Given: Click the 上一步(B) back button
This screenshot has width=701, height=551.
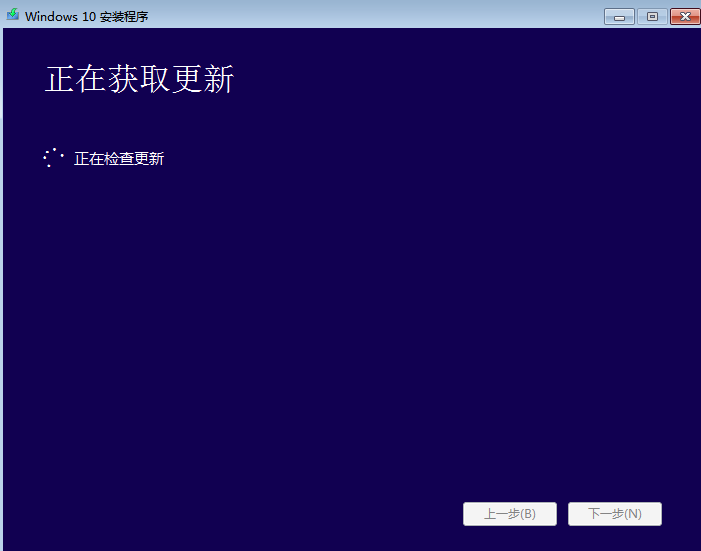Looking at the screenshot, I should [x=510, y=514].
